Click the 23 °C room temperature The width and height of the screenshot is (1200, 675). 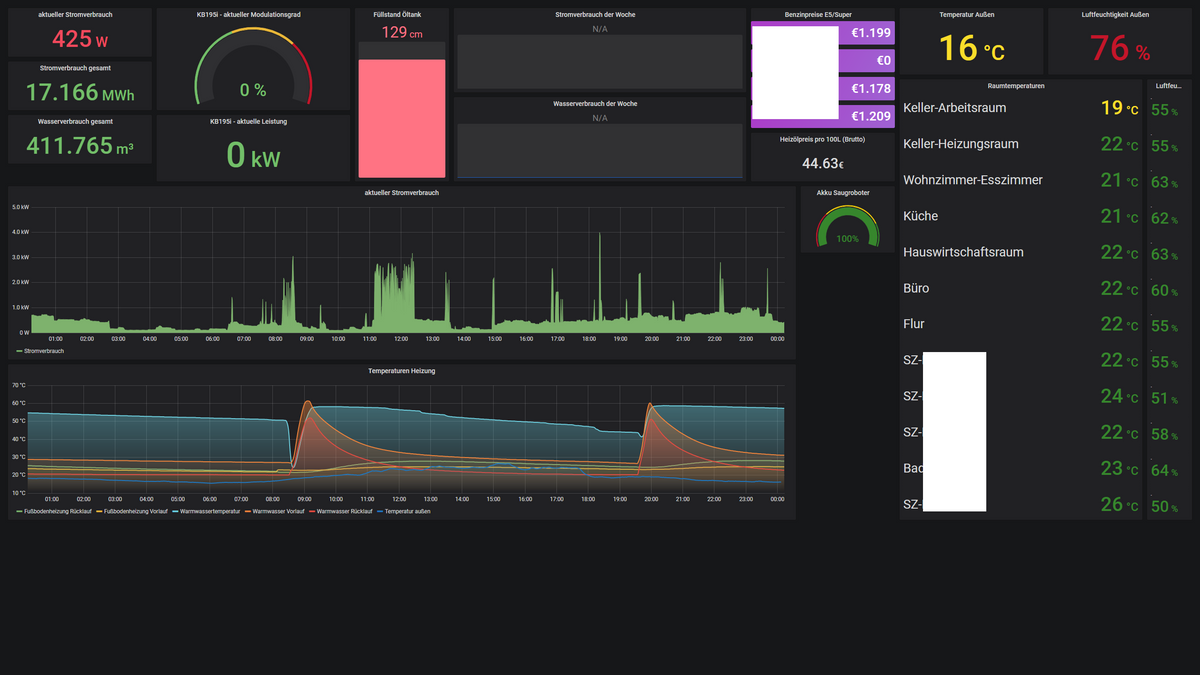click(1119, 468)
